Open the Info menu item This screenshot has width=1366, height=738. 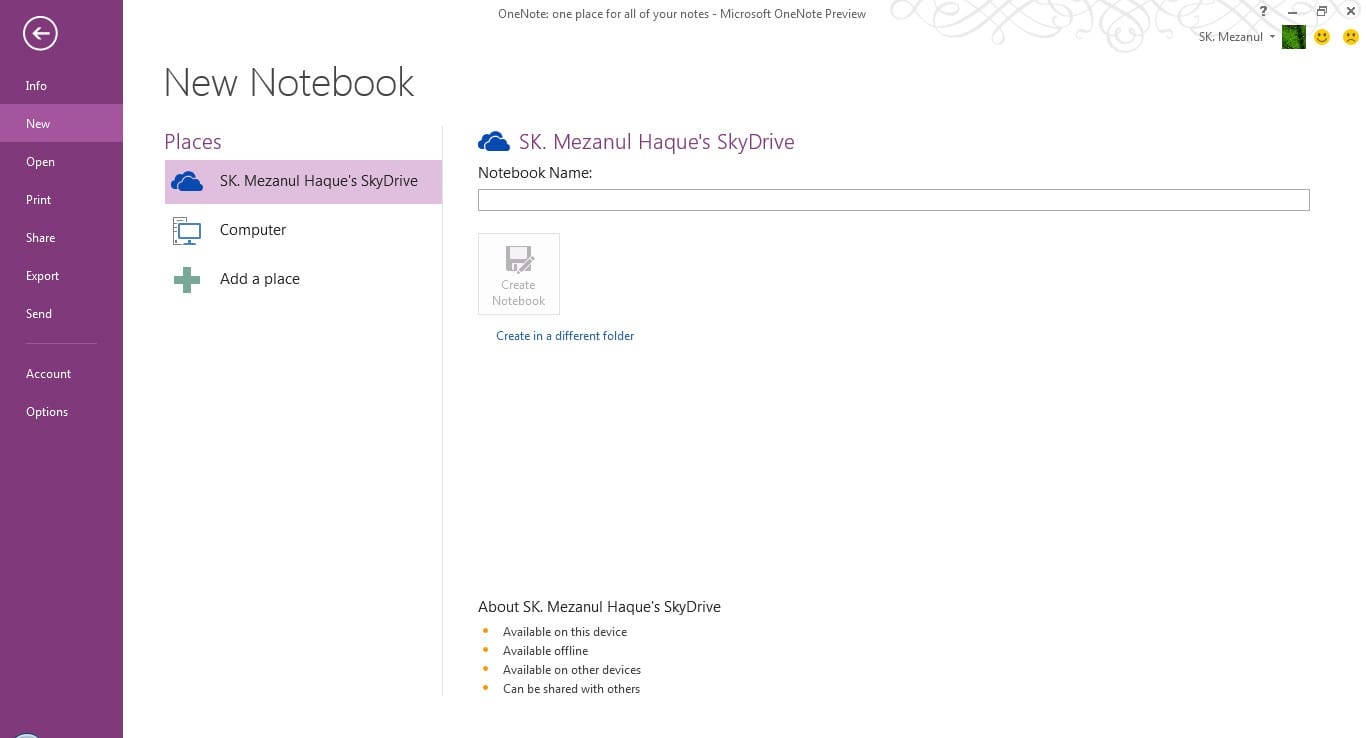point(61,86)
